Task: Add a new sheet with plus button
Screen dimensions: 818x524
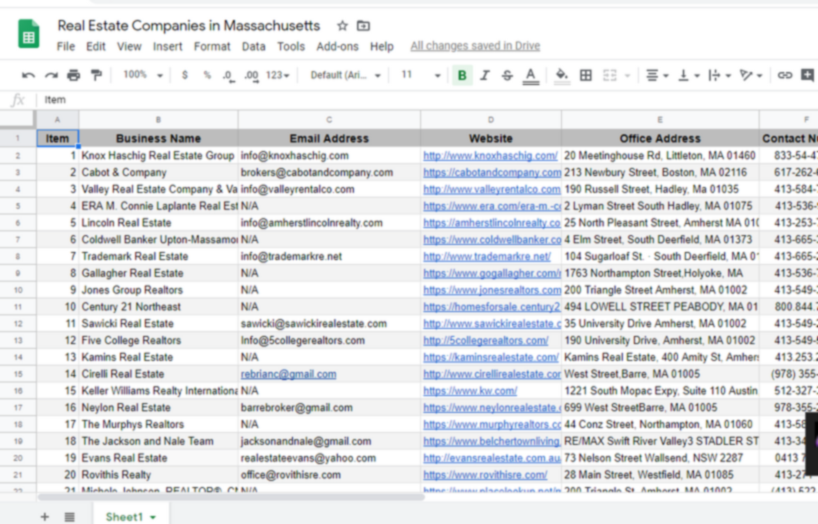Action: pyautogui.click(x=44, y=516)
